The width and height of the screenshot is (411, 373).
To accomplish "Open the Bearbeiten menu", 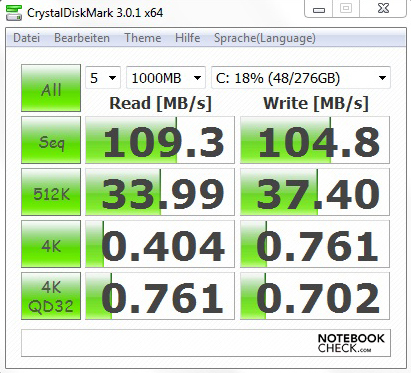I will pyautogui.click(x=82, y=38).
